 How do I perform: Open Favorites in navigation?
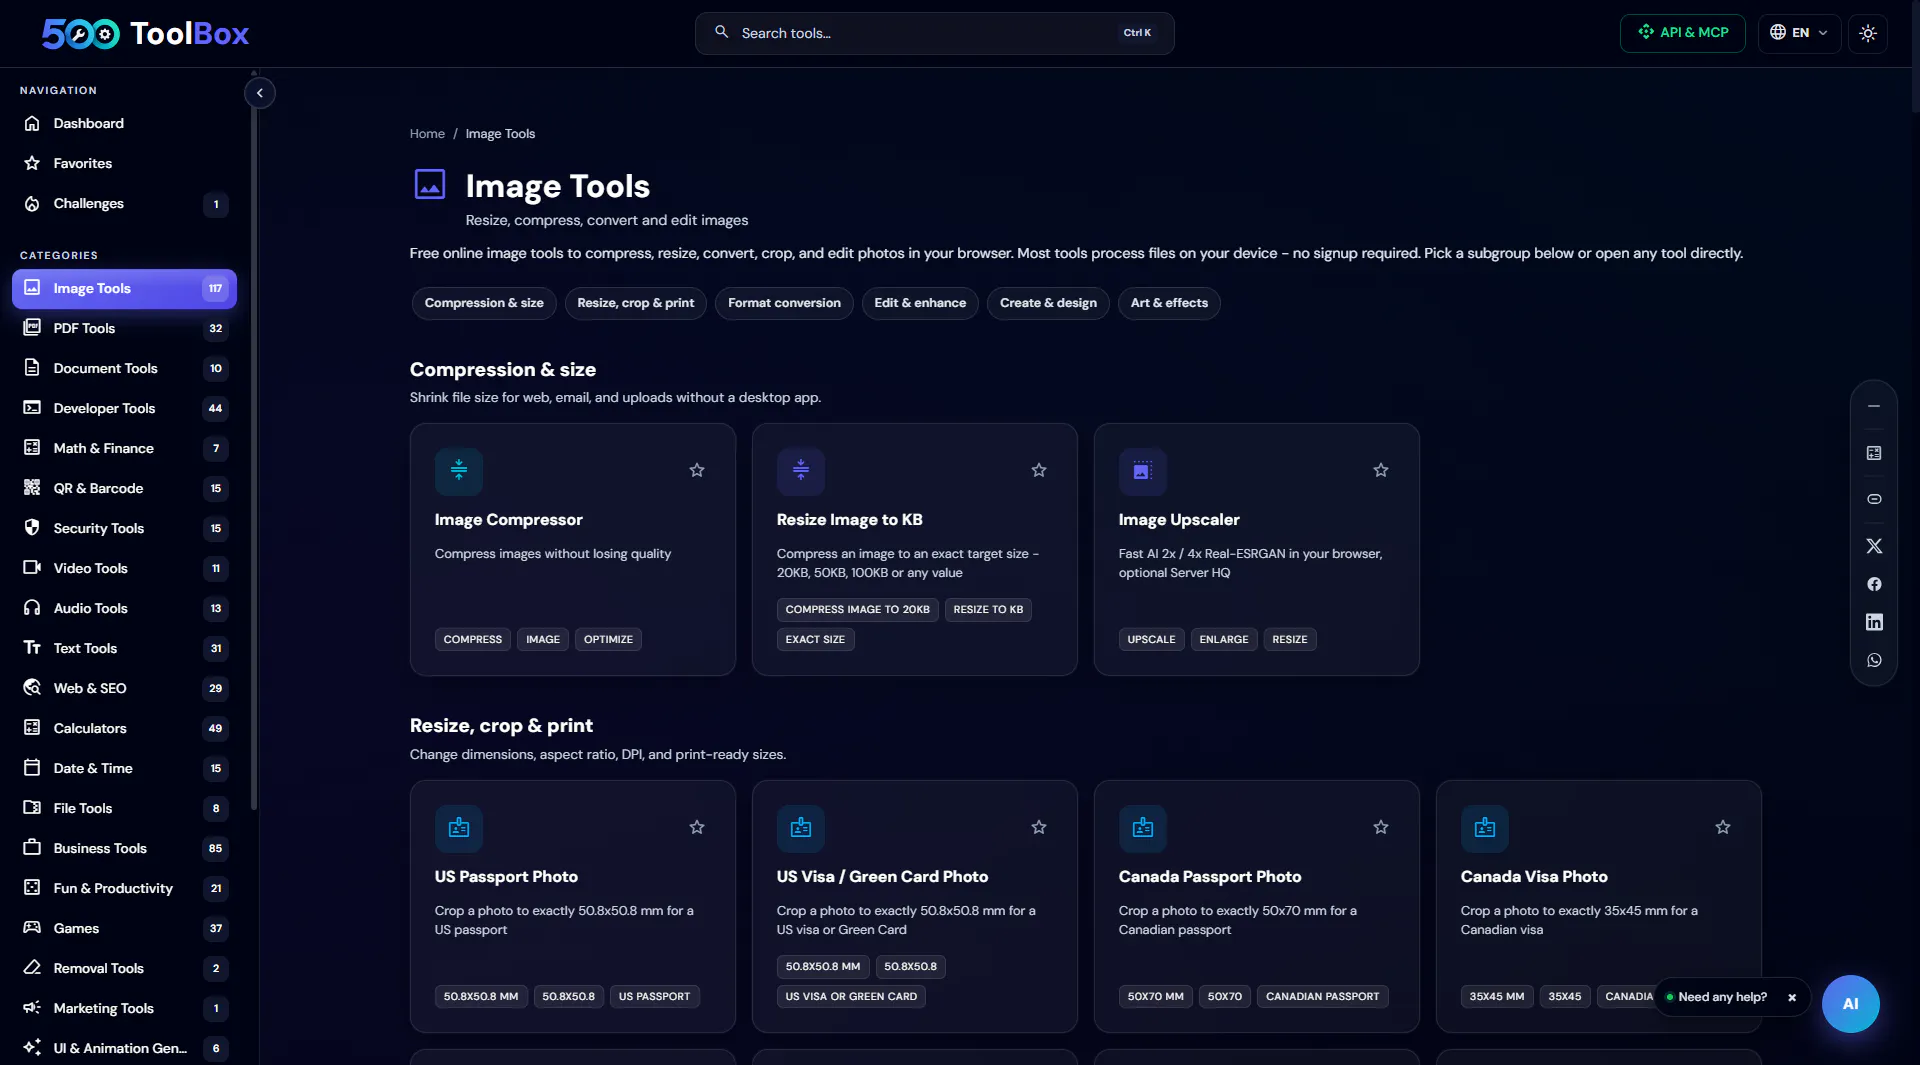tap(124, 163)
